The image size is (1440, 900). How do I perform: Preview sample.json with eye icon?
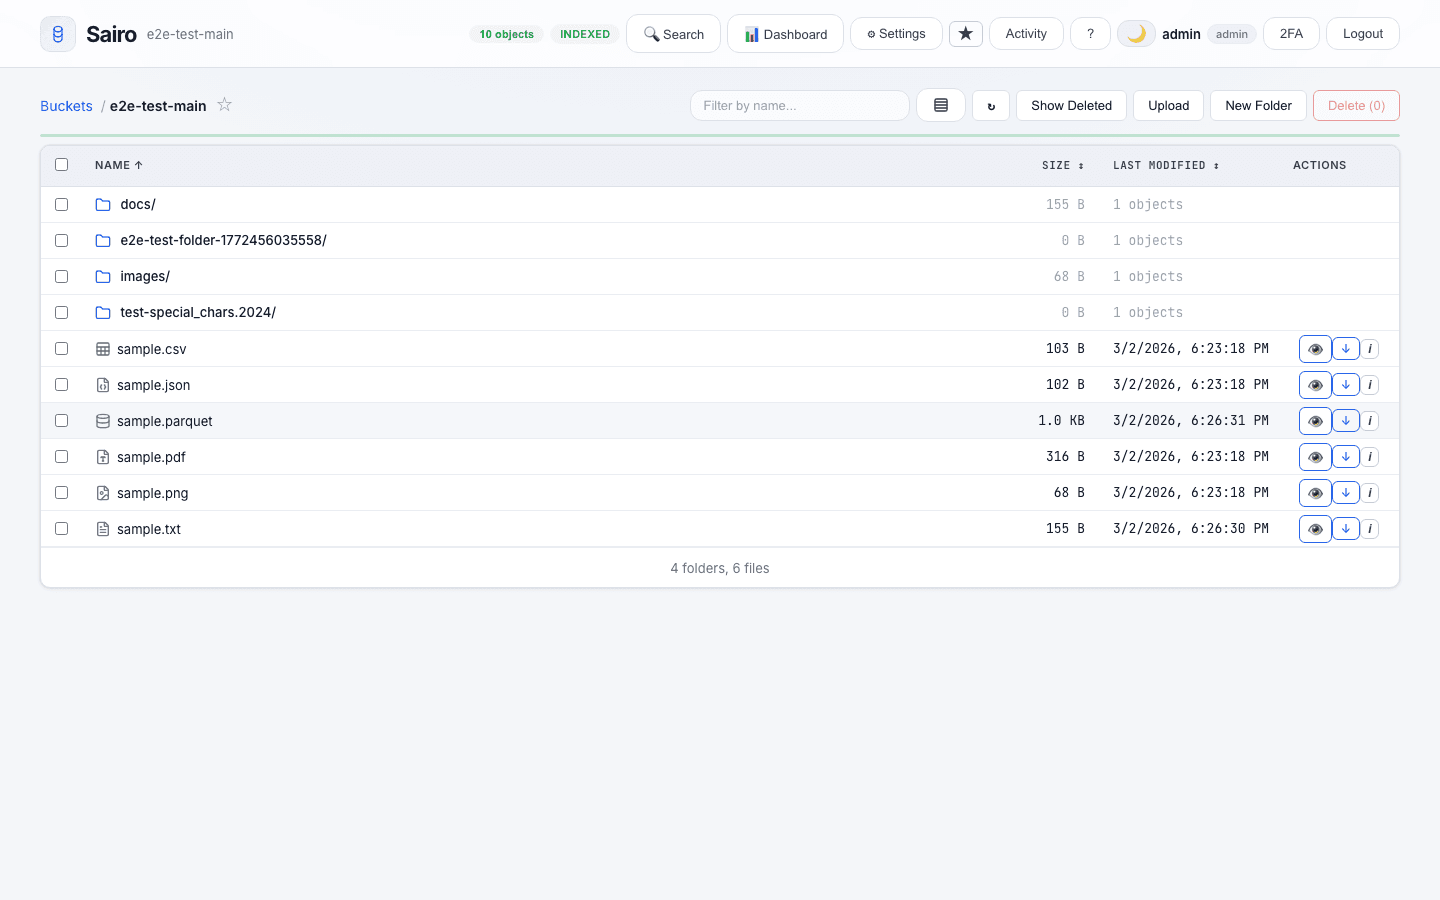point(1315,385)
